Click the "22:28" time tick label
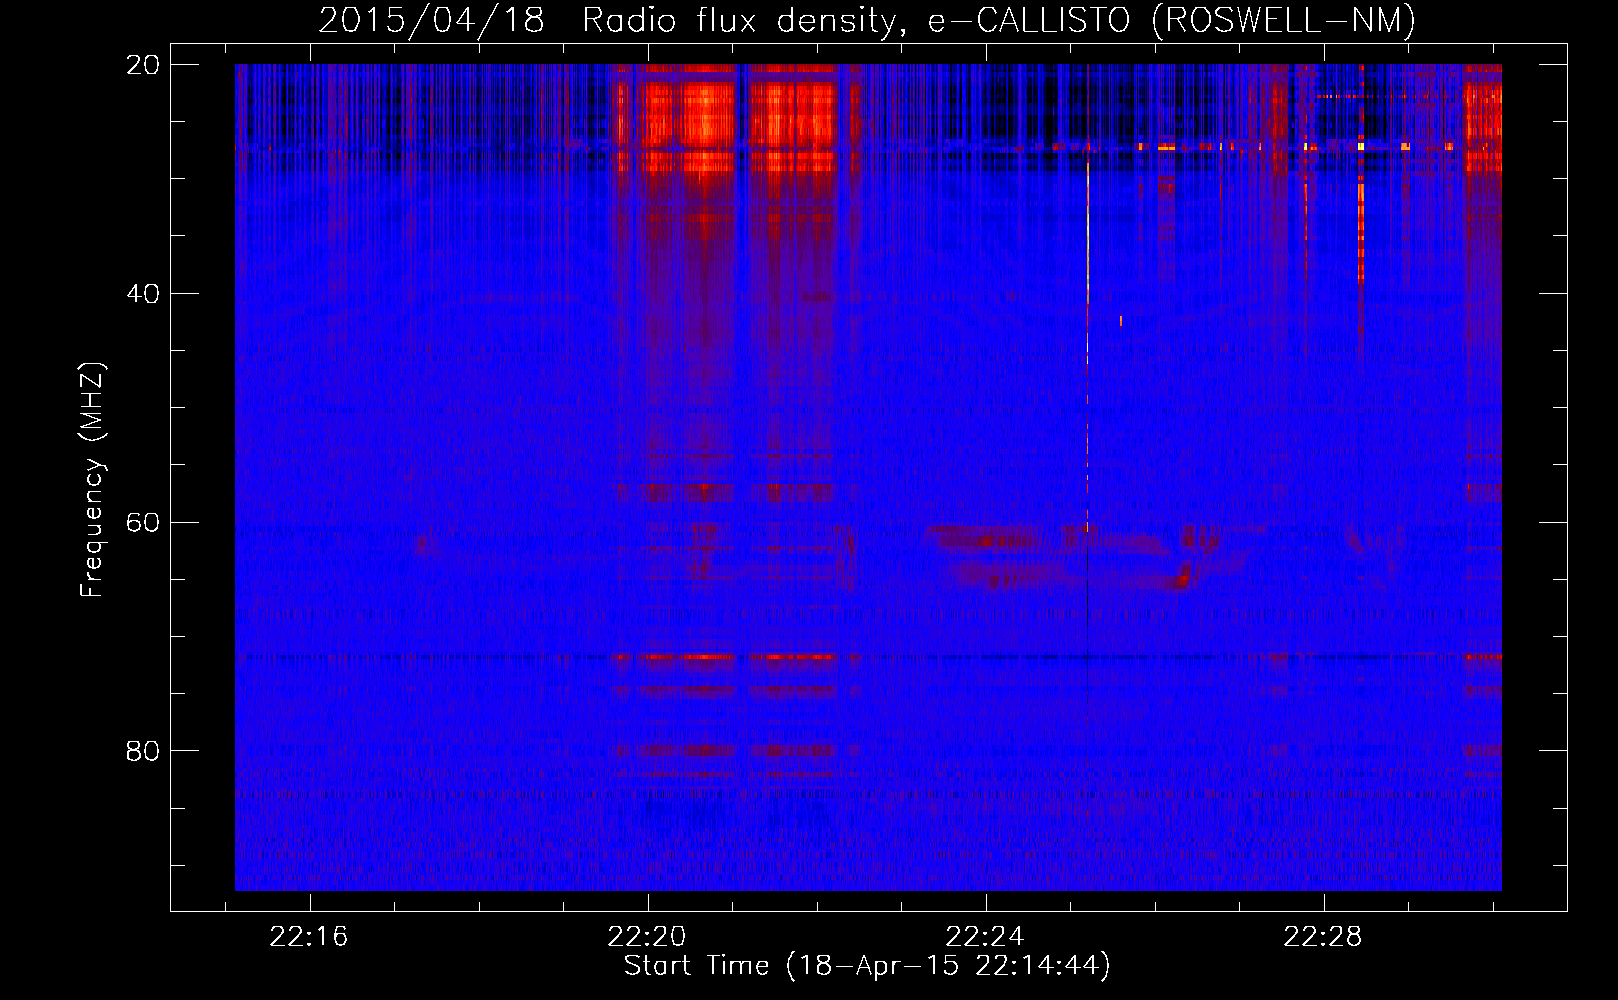 [x=1323, y=937]
